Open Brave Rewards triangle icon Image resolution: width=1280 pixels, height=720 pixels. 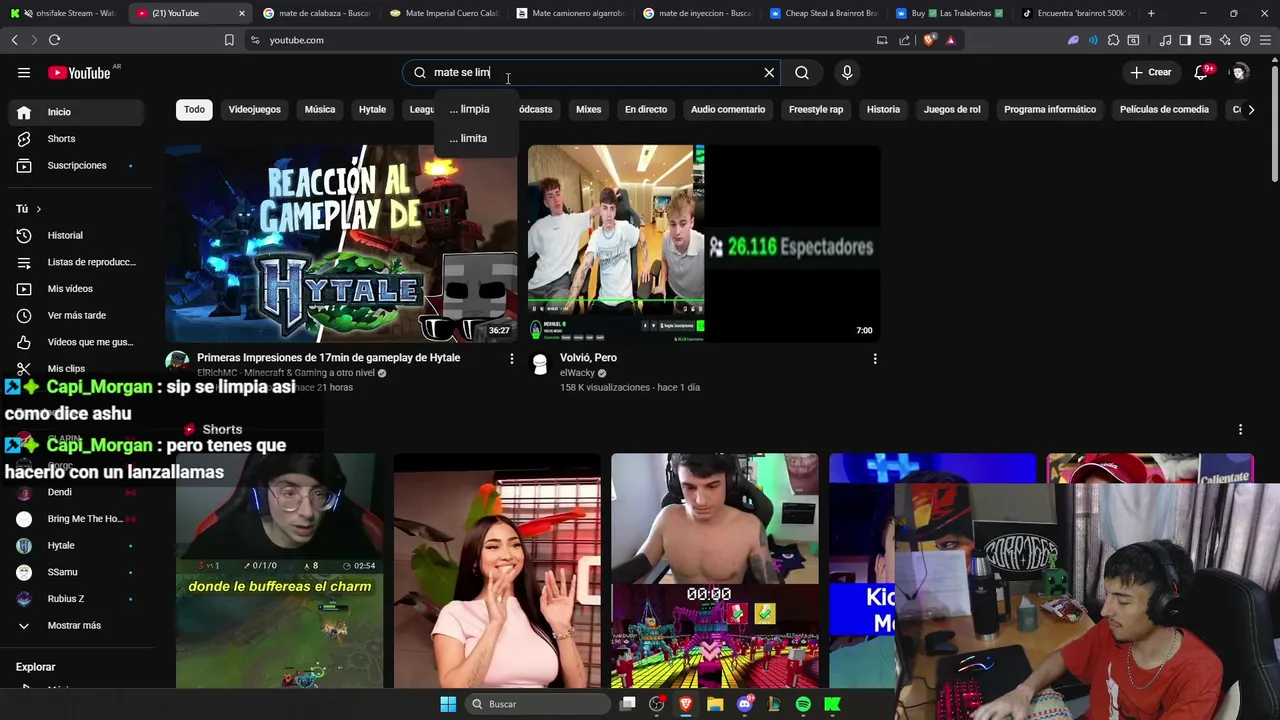pyautogui.click(x=951, y=40)
